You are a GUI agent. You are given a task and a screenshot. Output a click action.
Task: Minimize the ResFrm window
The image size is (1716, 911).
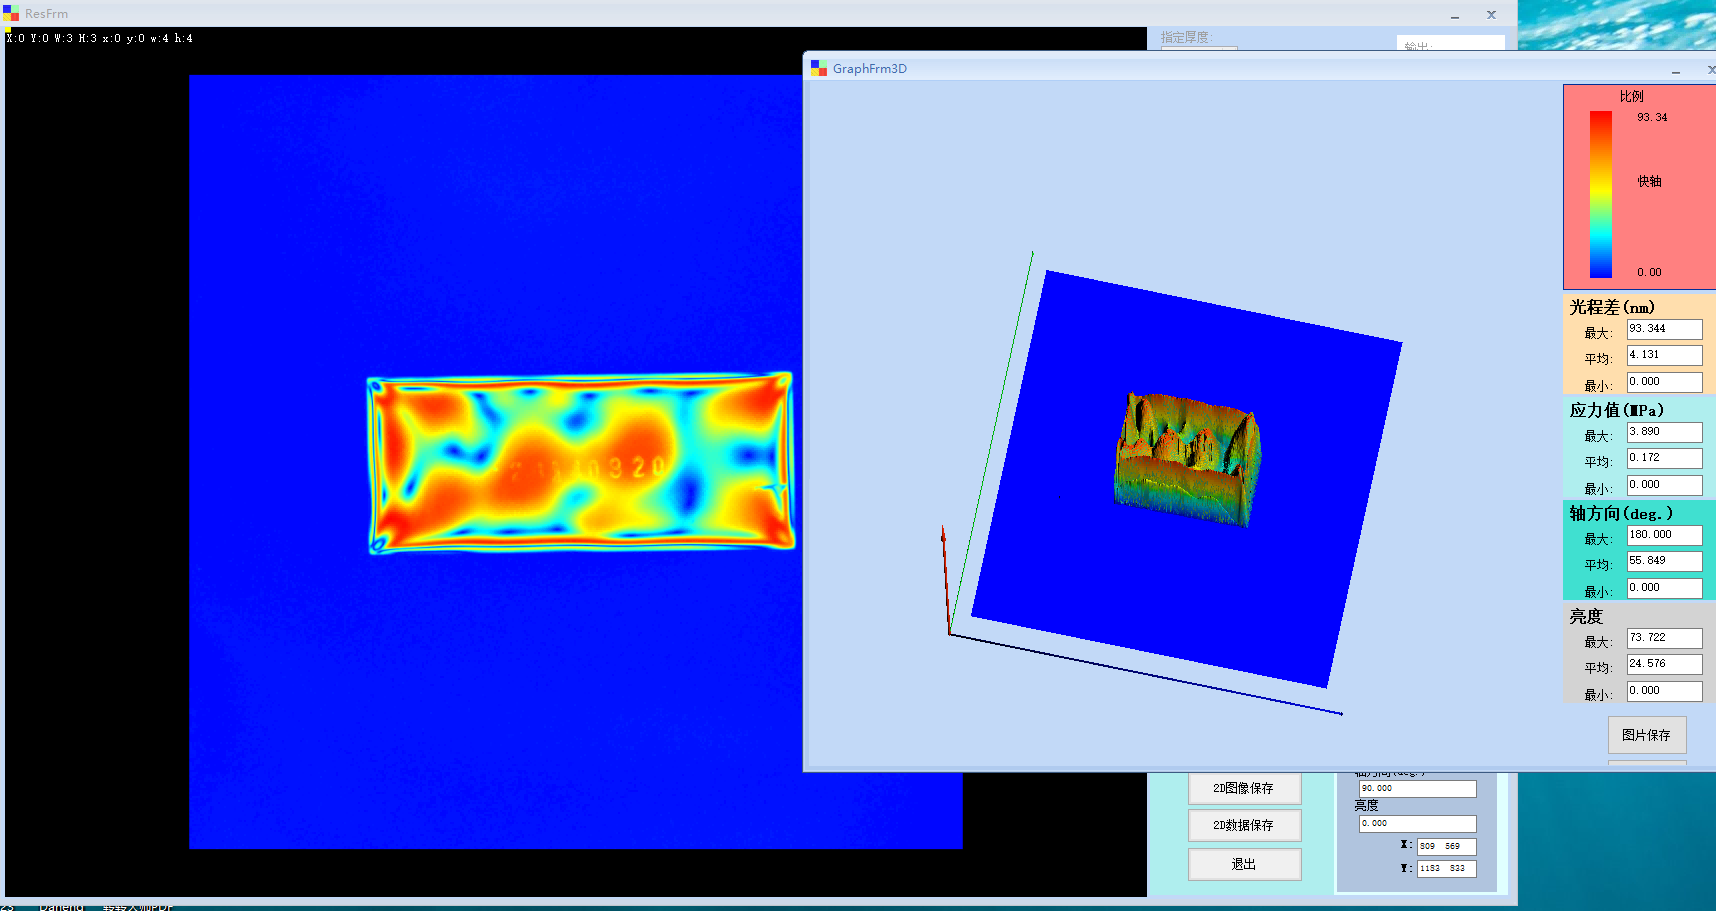tap(1455, 15)
